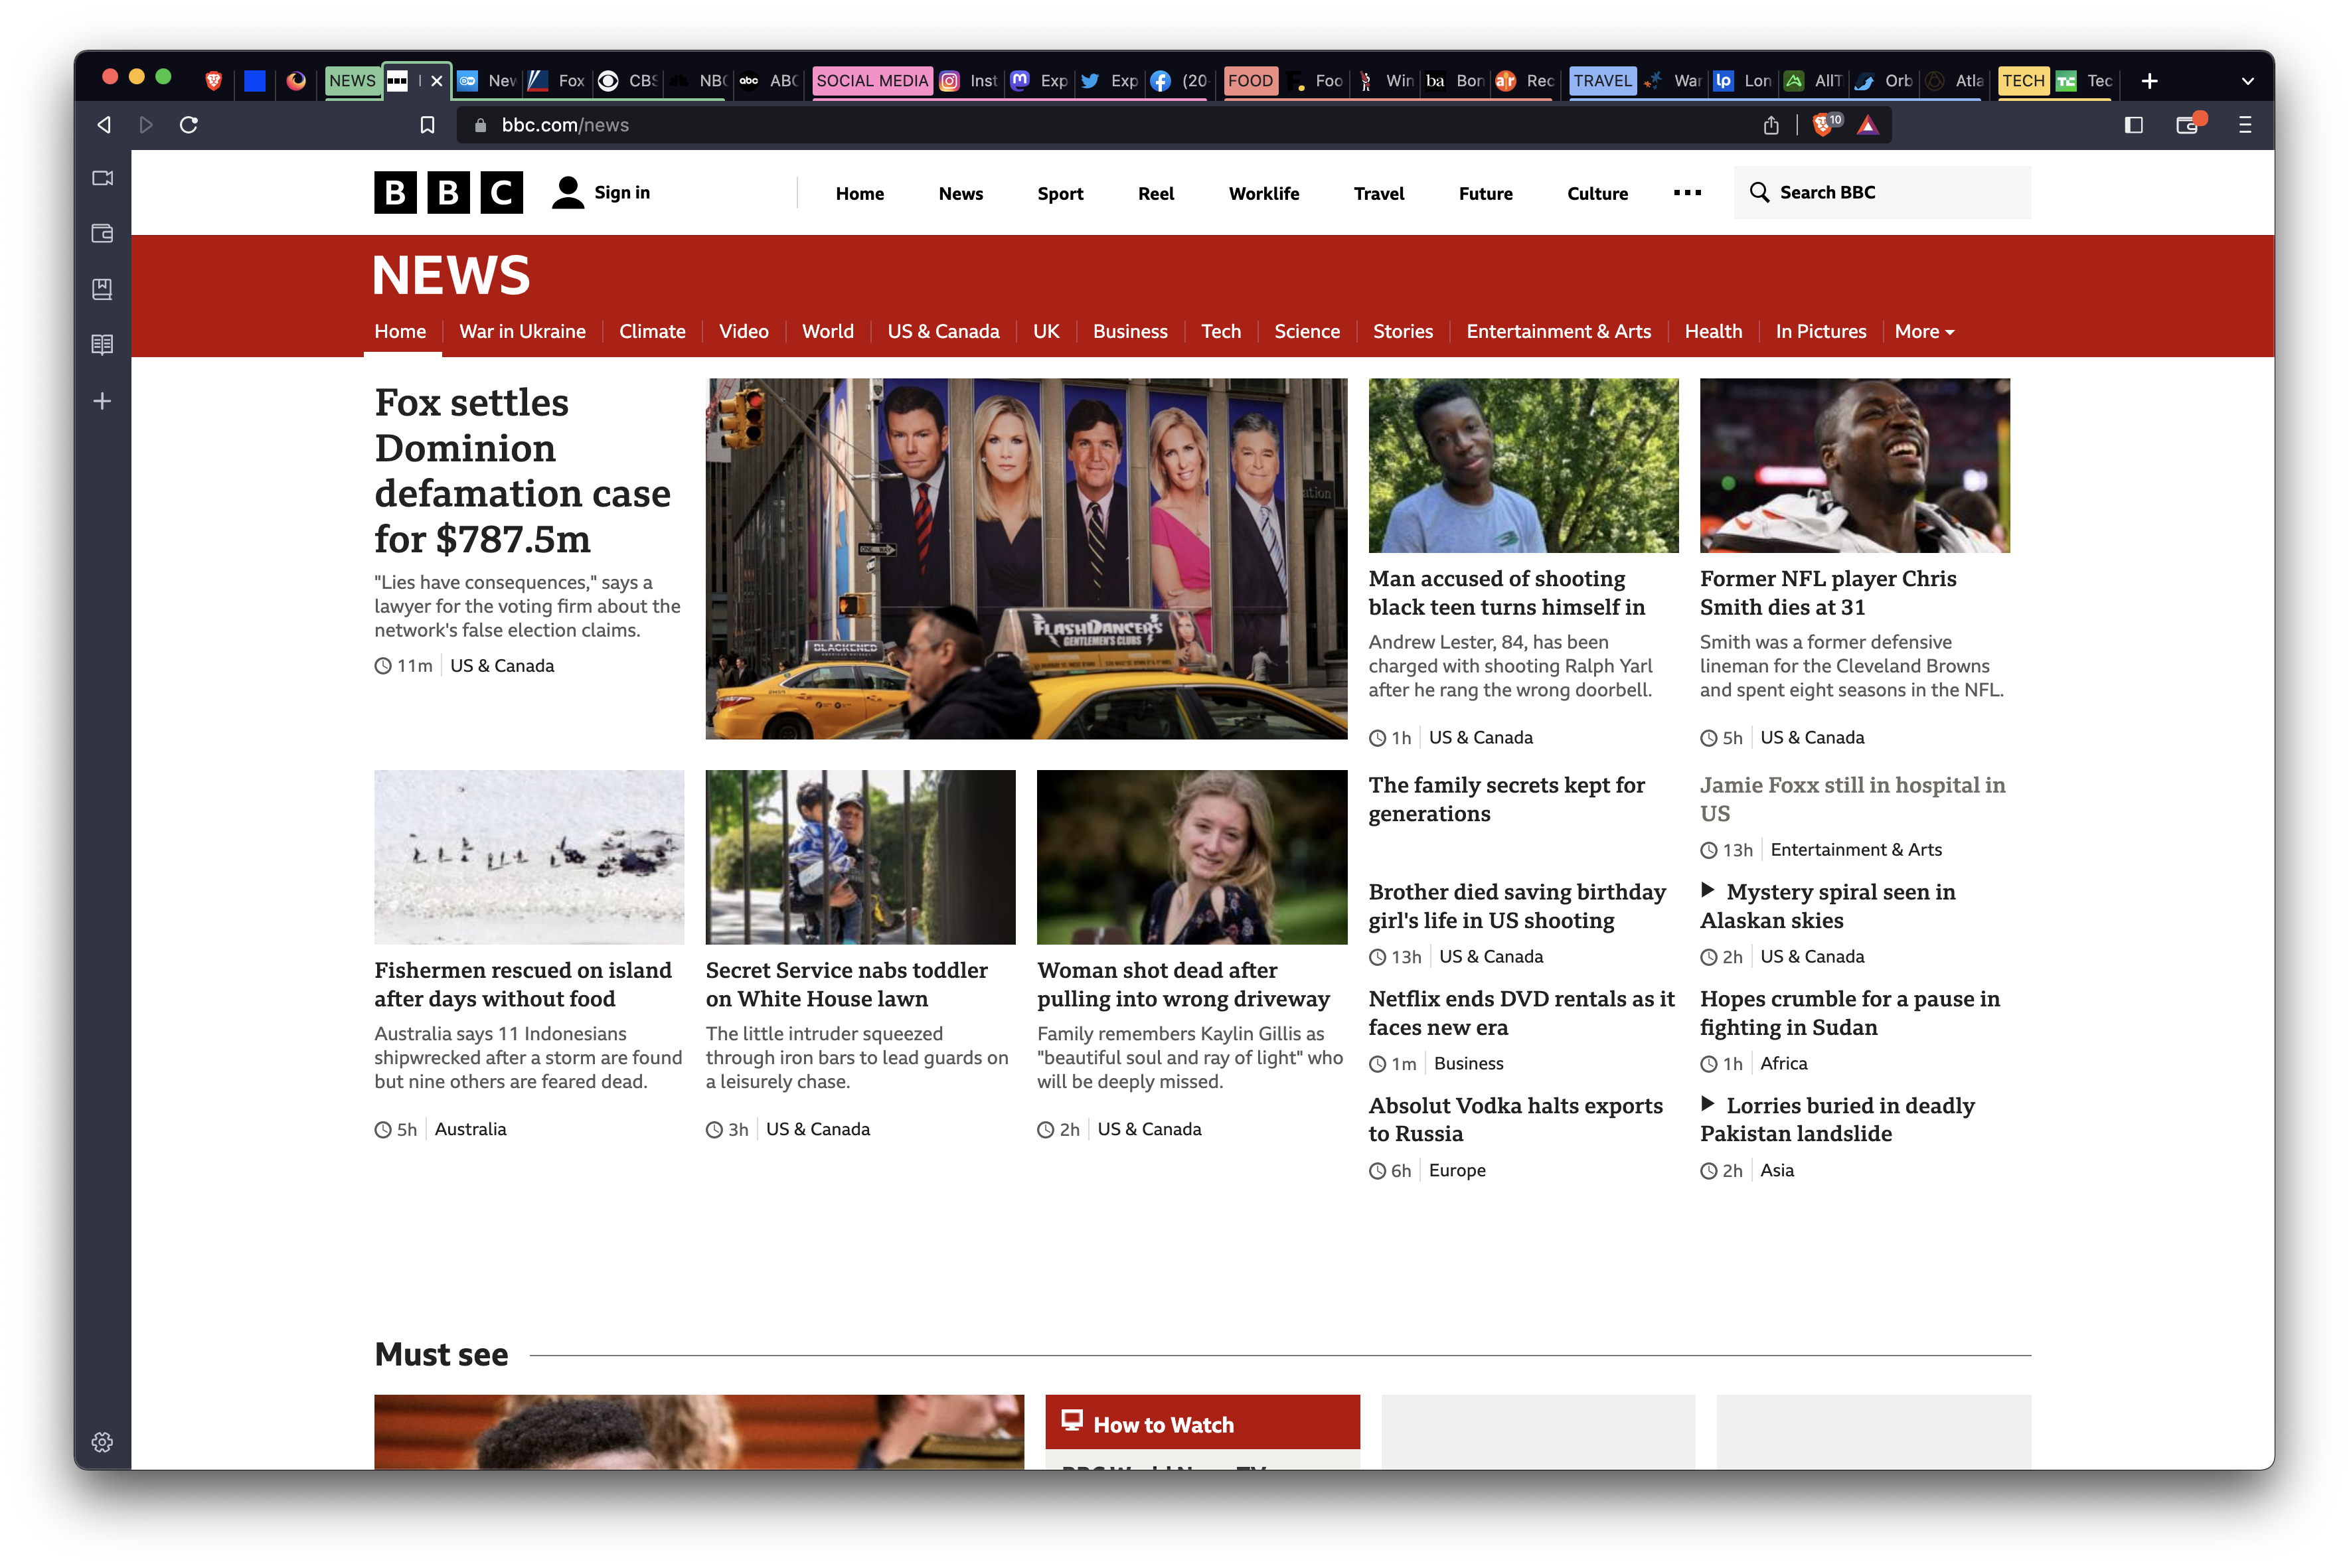2349x1568 pixels.
Task: Switch to the Mastodon tab
Action: 1040,81
